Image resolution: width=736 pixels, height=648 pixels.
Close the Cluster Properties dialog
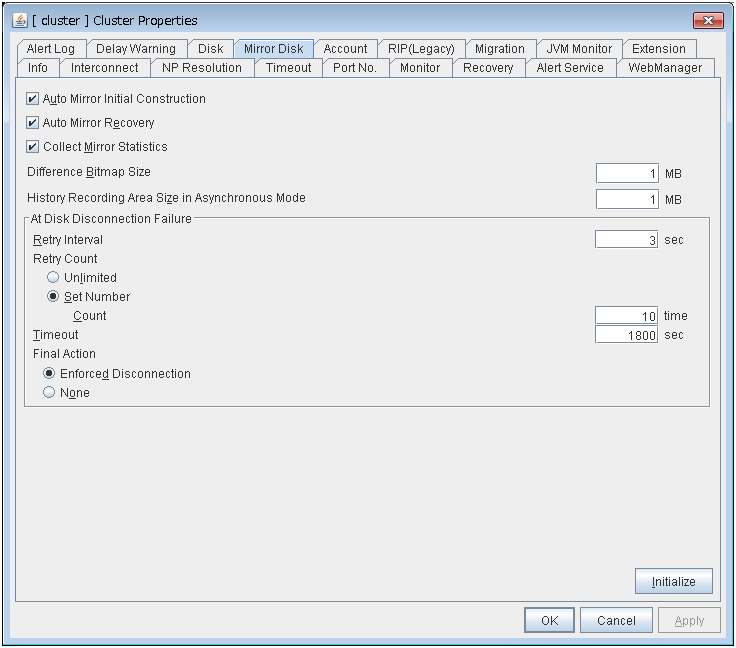coord(707,20)
